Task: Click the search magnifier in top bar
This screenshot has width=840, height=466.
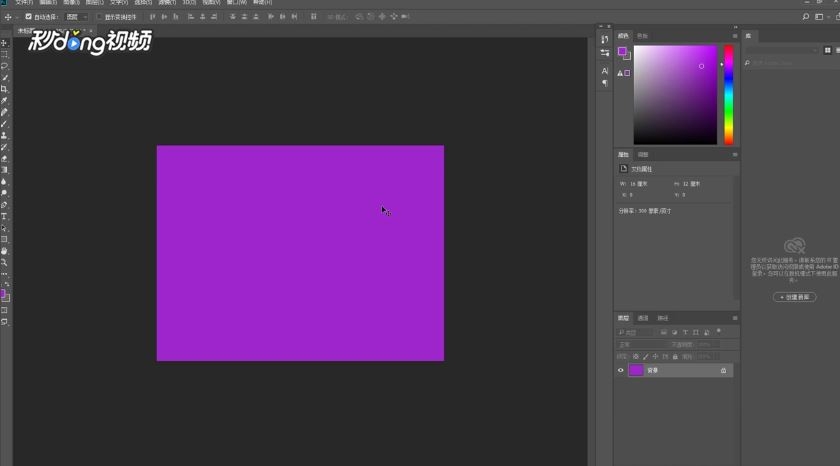Action: 805,17
